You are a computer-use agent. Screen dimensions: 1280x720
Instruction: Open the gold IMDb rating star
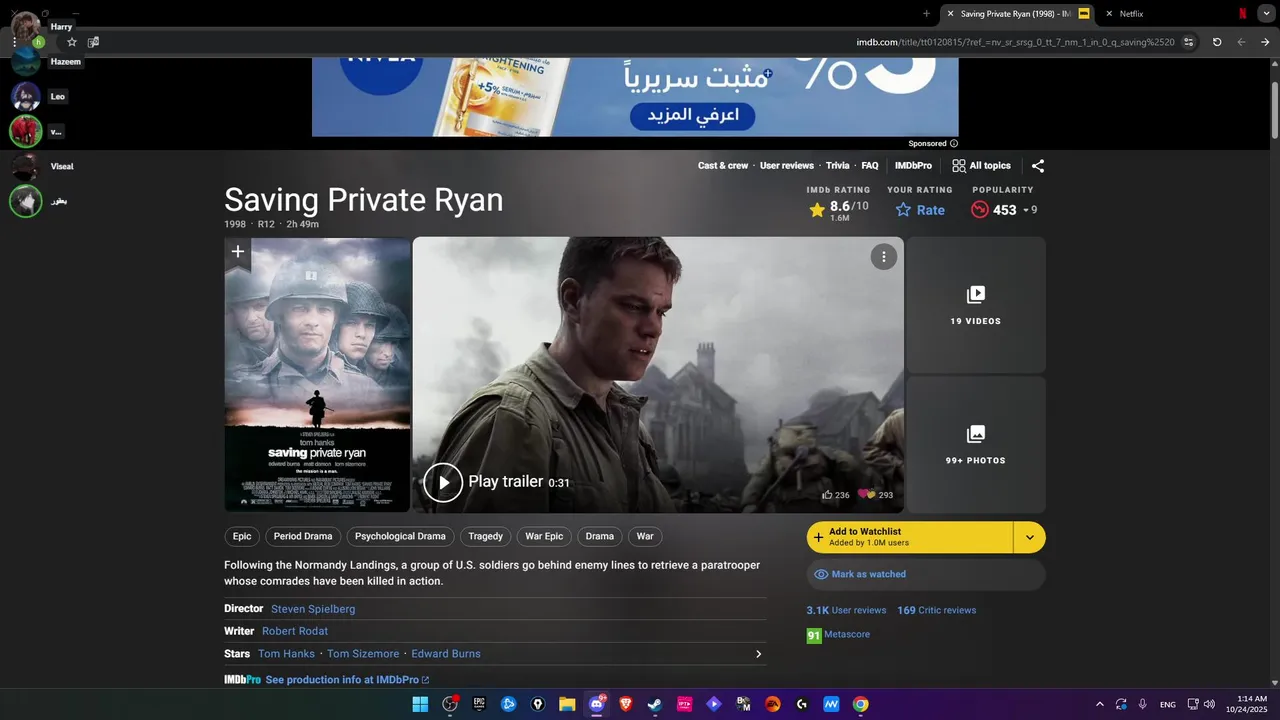[817, 210]
